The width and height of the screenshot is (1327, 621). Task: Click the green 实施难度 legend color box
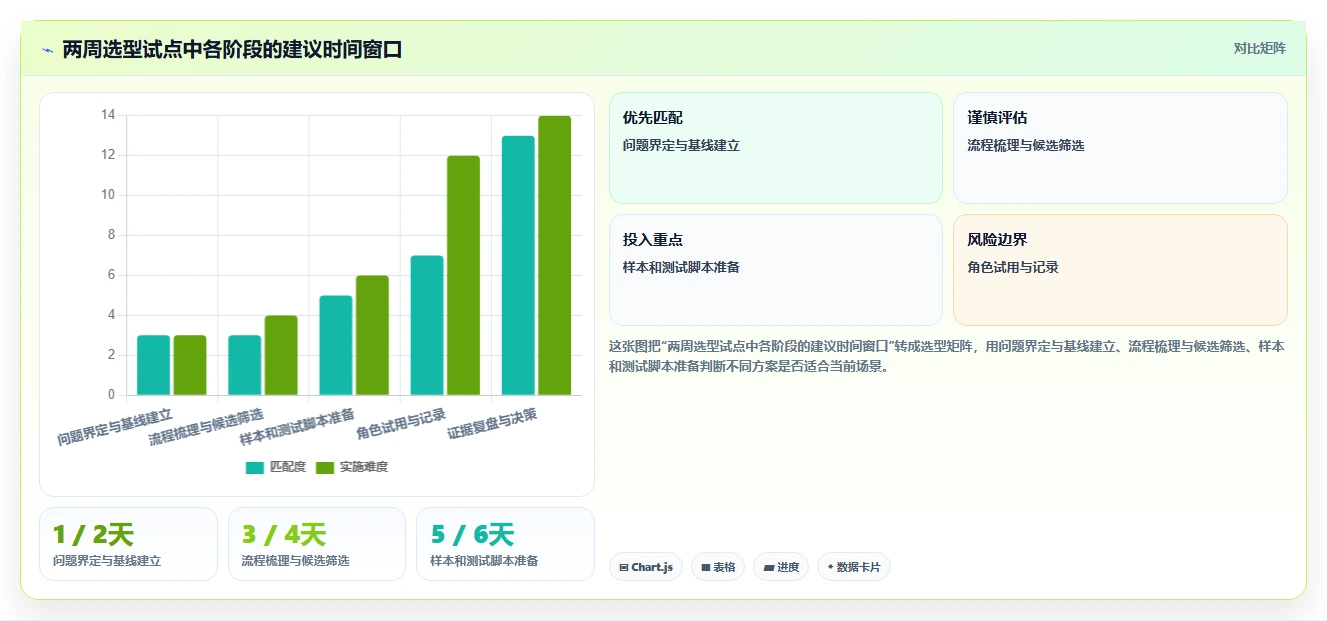pyautogui.click(x=325, y=467)
